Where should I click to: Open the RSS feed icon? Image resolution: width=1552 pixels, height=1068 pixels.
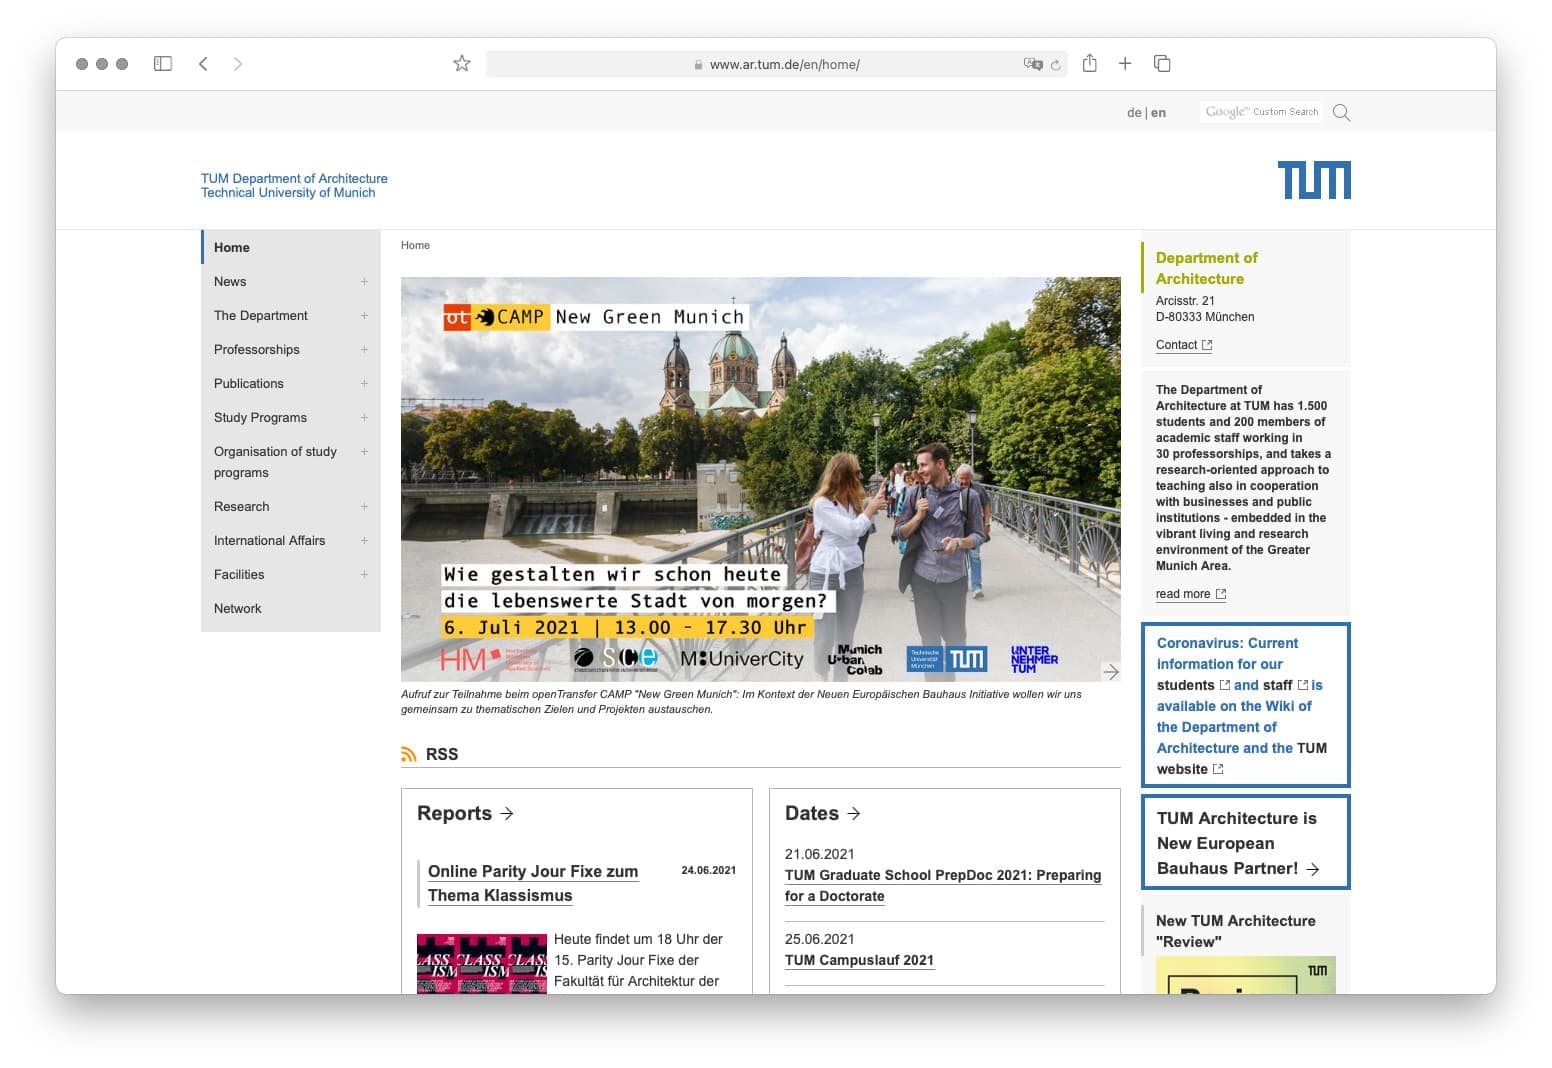point(409,754)
